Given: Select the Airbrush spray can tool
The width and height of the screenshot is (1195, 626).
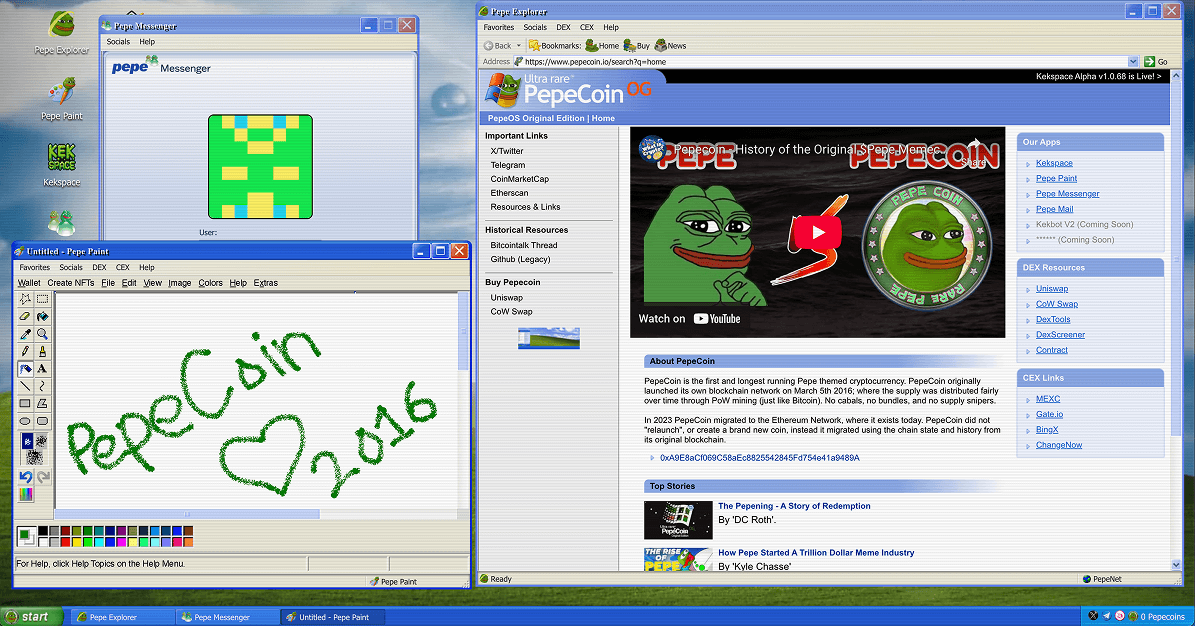Looking at the screenshot, I should pyautogui.click(x=25, y=368).
